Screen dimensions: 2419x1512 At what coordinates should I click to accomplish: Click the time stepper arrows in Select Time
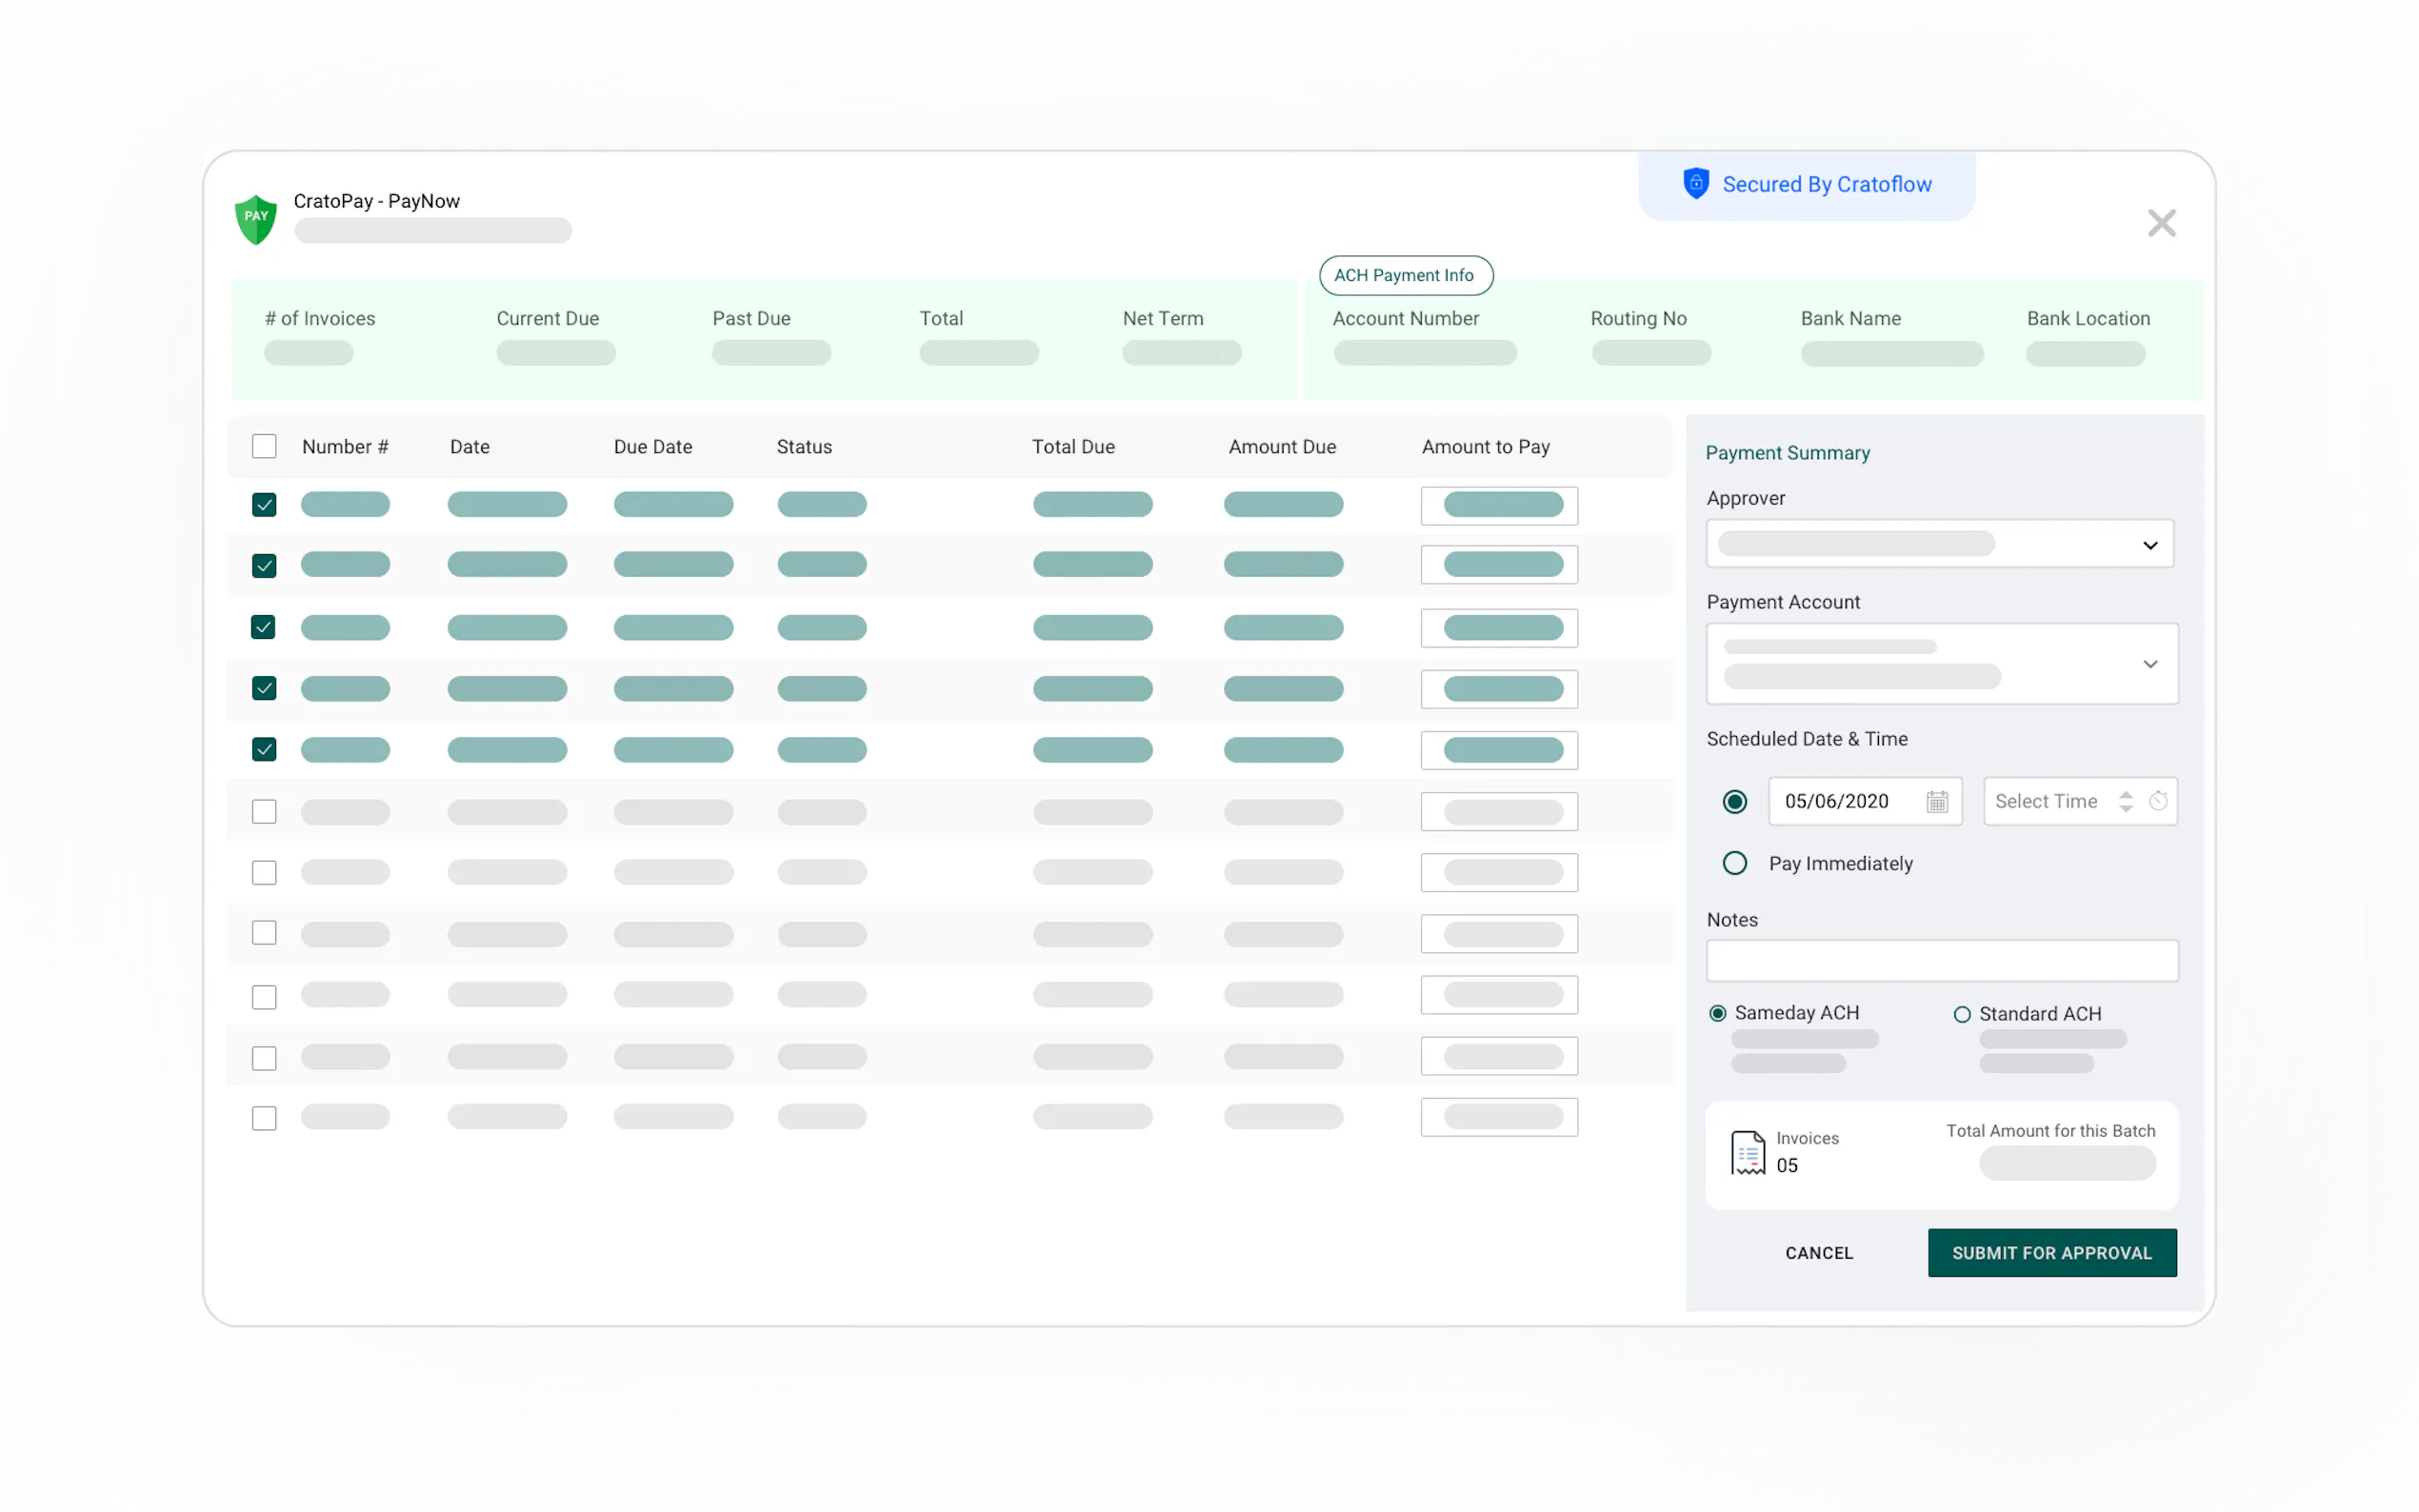point(2125,801)
